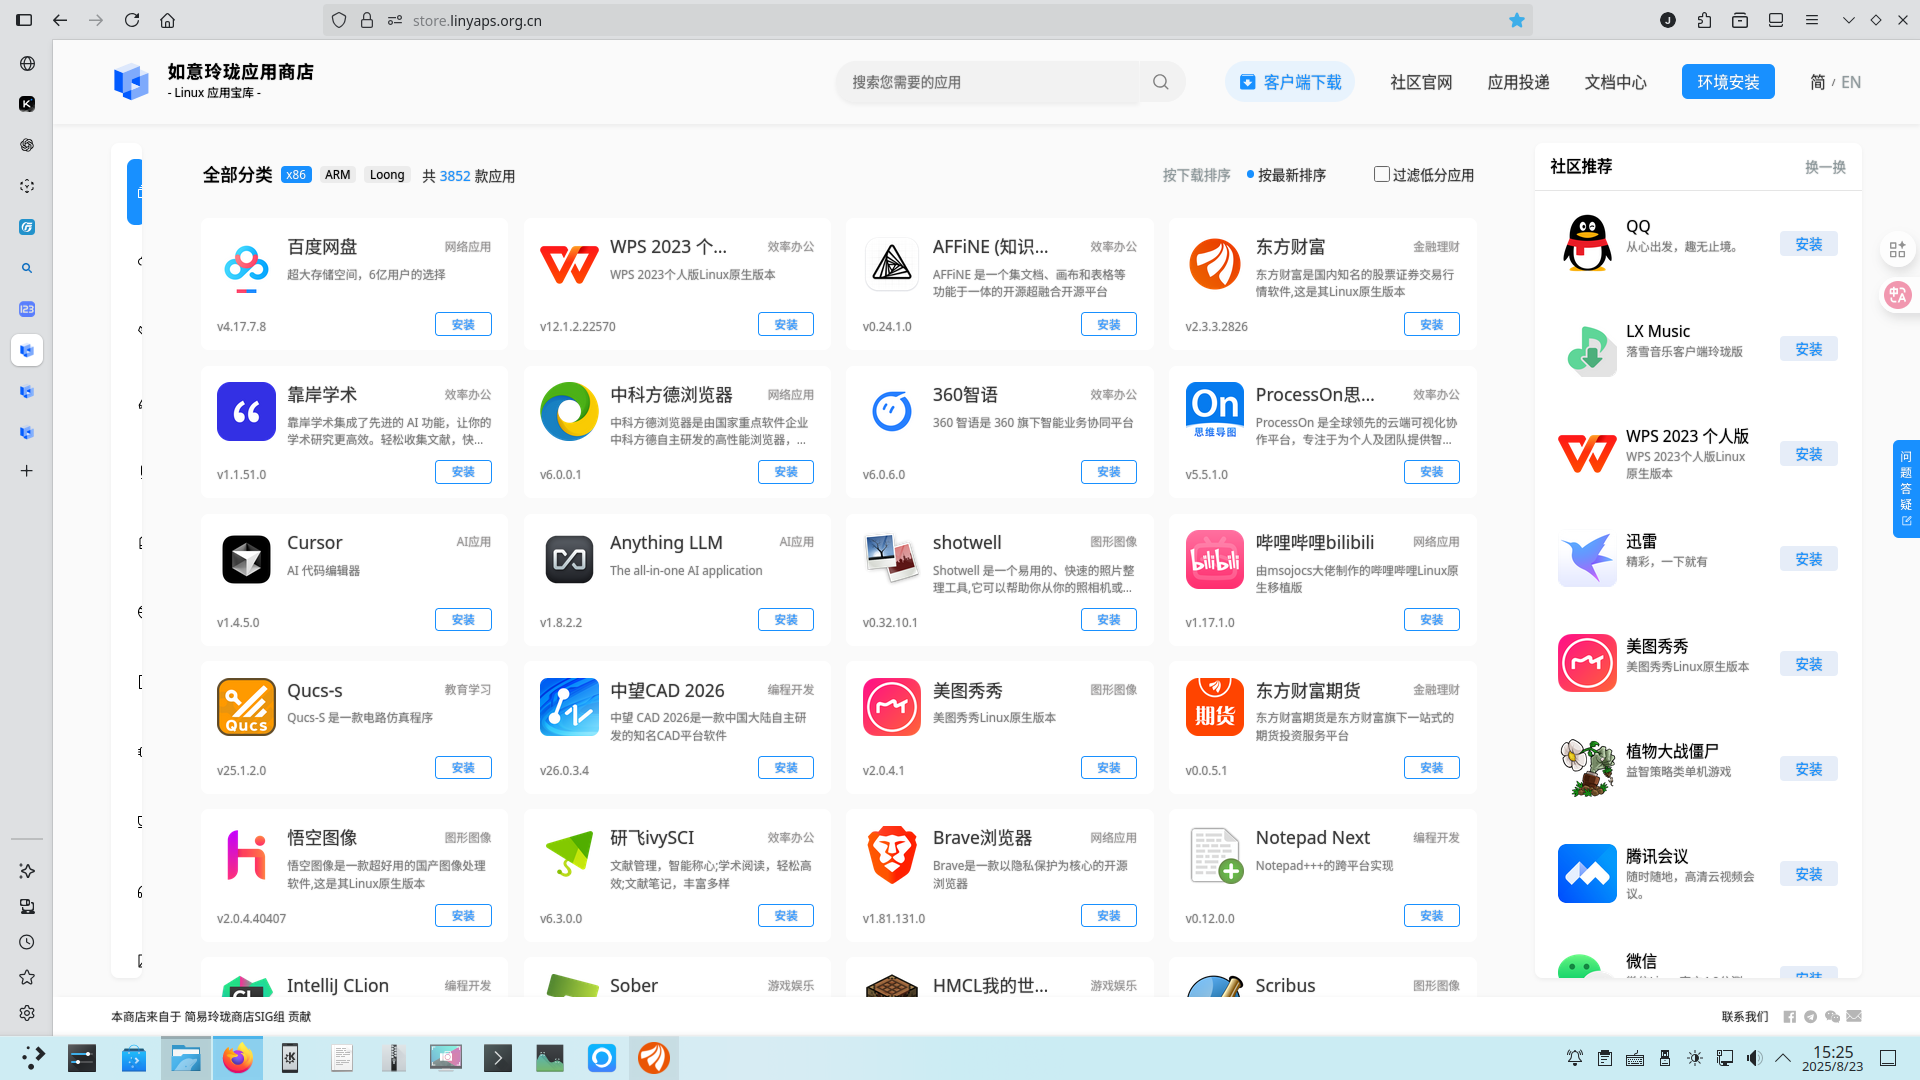Viewport: 1920px width, 1080px height.
Task: Open the 文档中心 nav item
Action: (x=1615, y=82)
